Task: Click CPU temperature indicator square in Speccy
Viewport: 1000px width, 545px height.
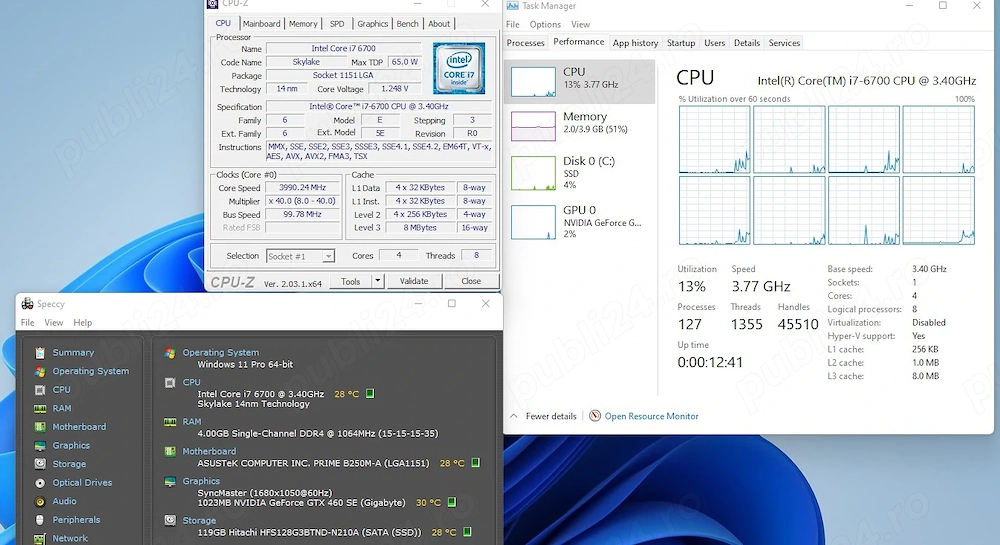Action: pos(370,394)
